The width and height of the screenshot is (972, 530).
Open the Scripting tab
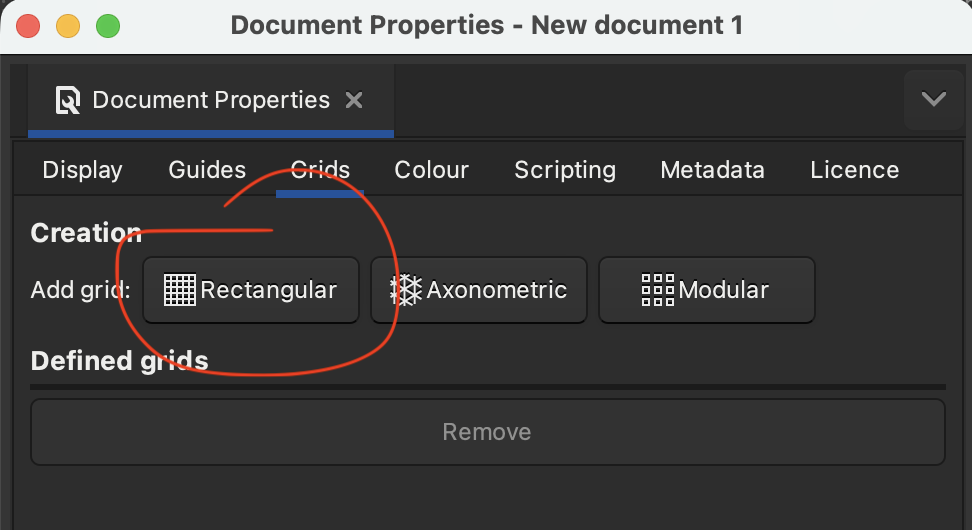pos(565,170)
